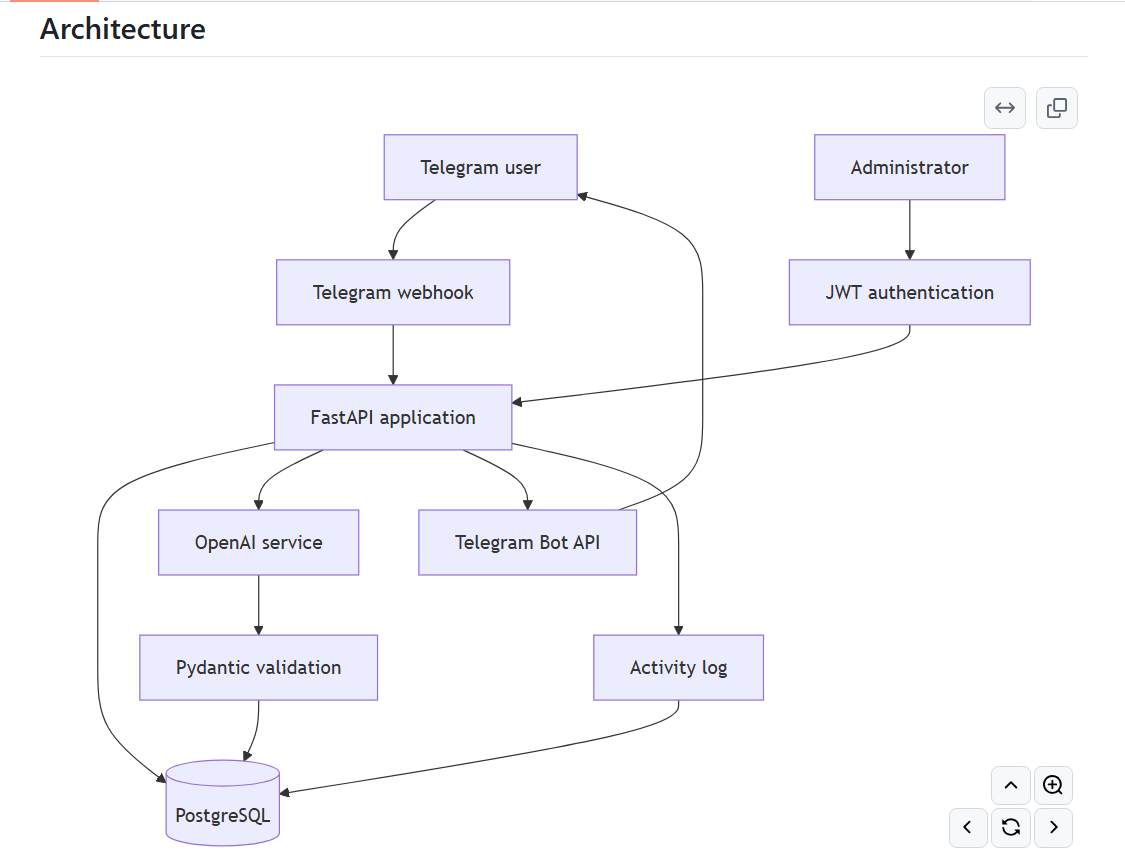This screenshot has height=851, width=1125.
Task: Click the Administrator node
Action: (909, 167)
